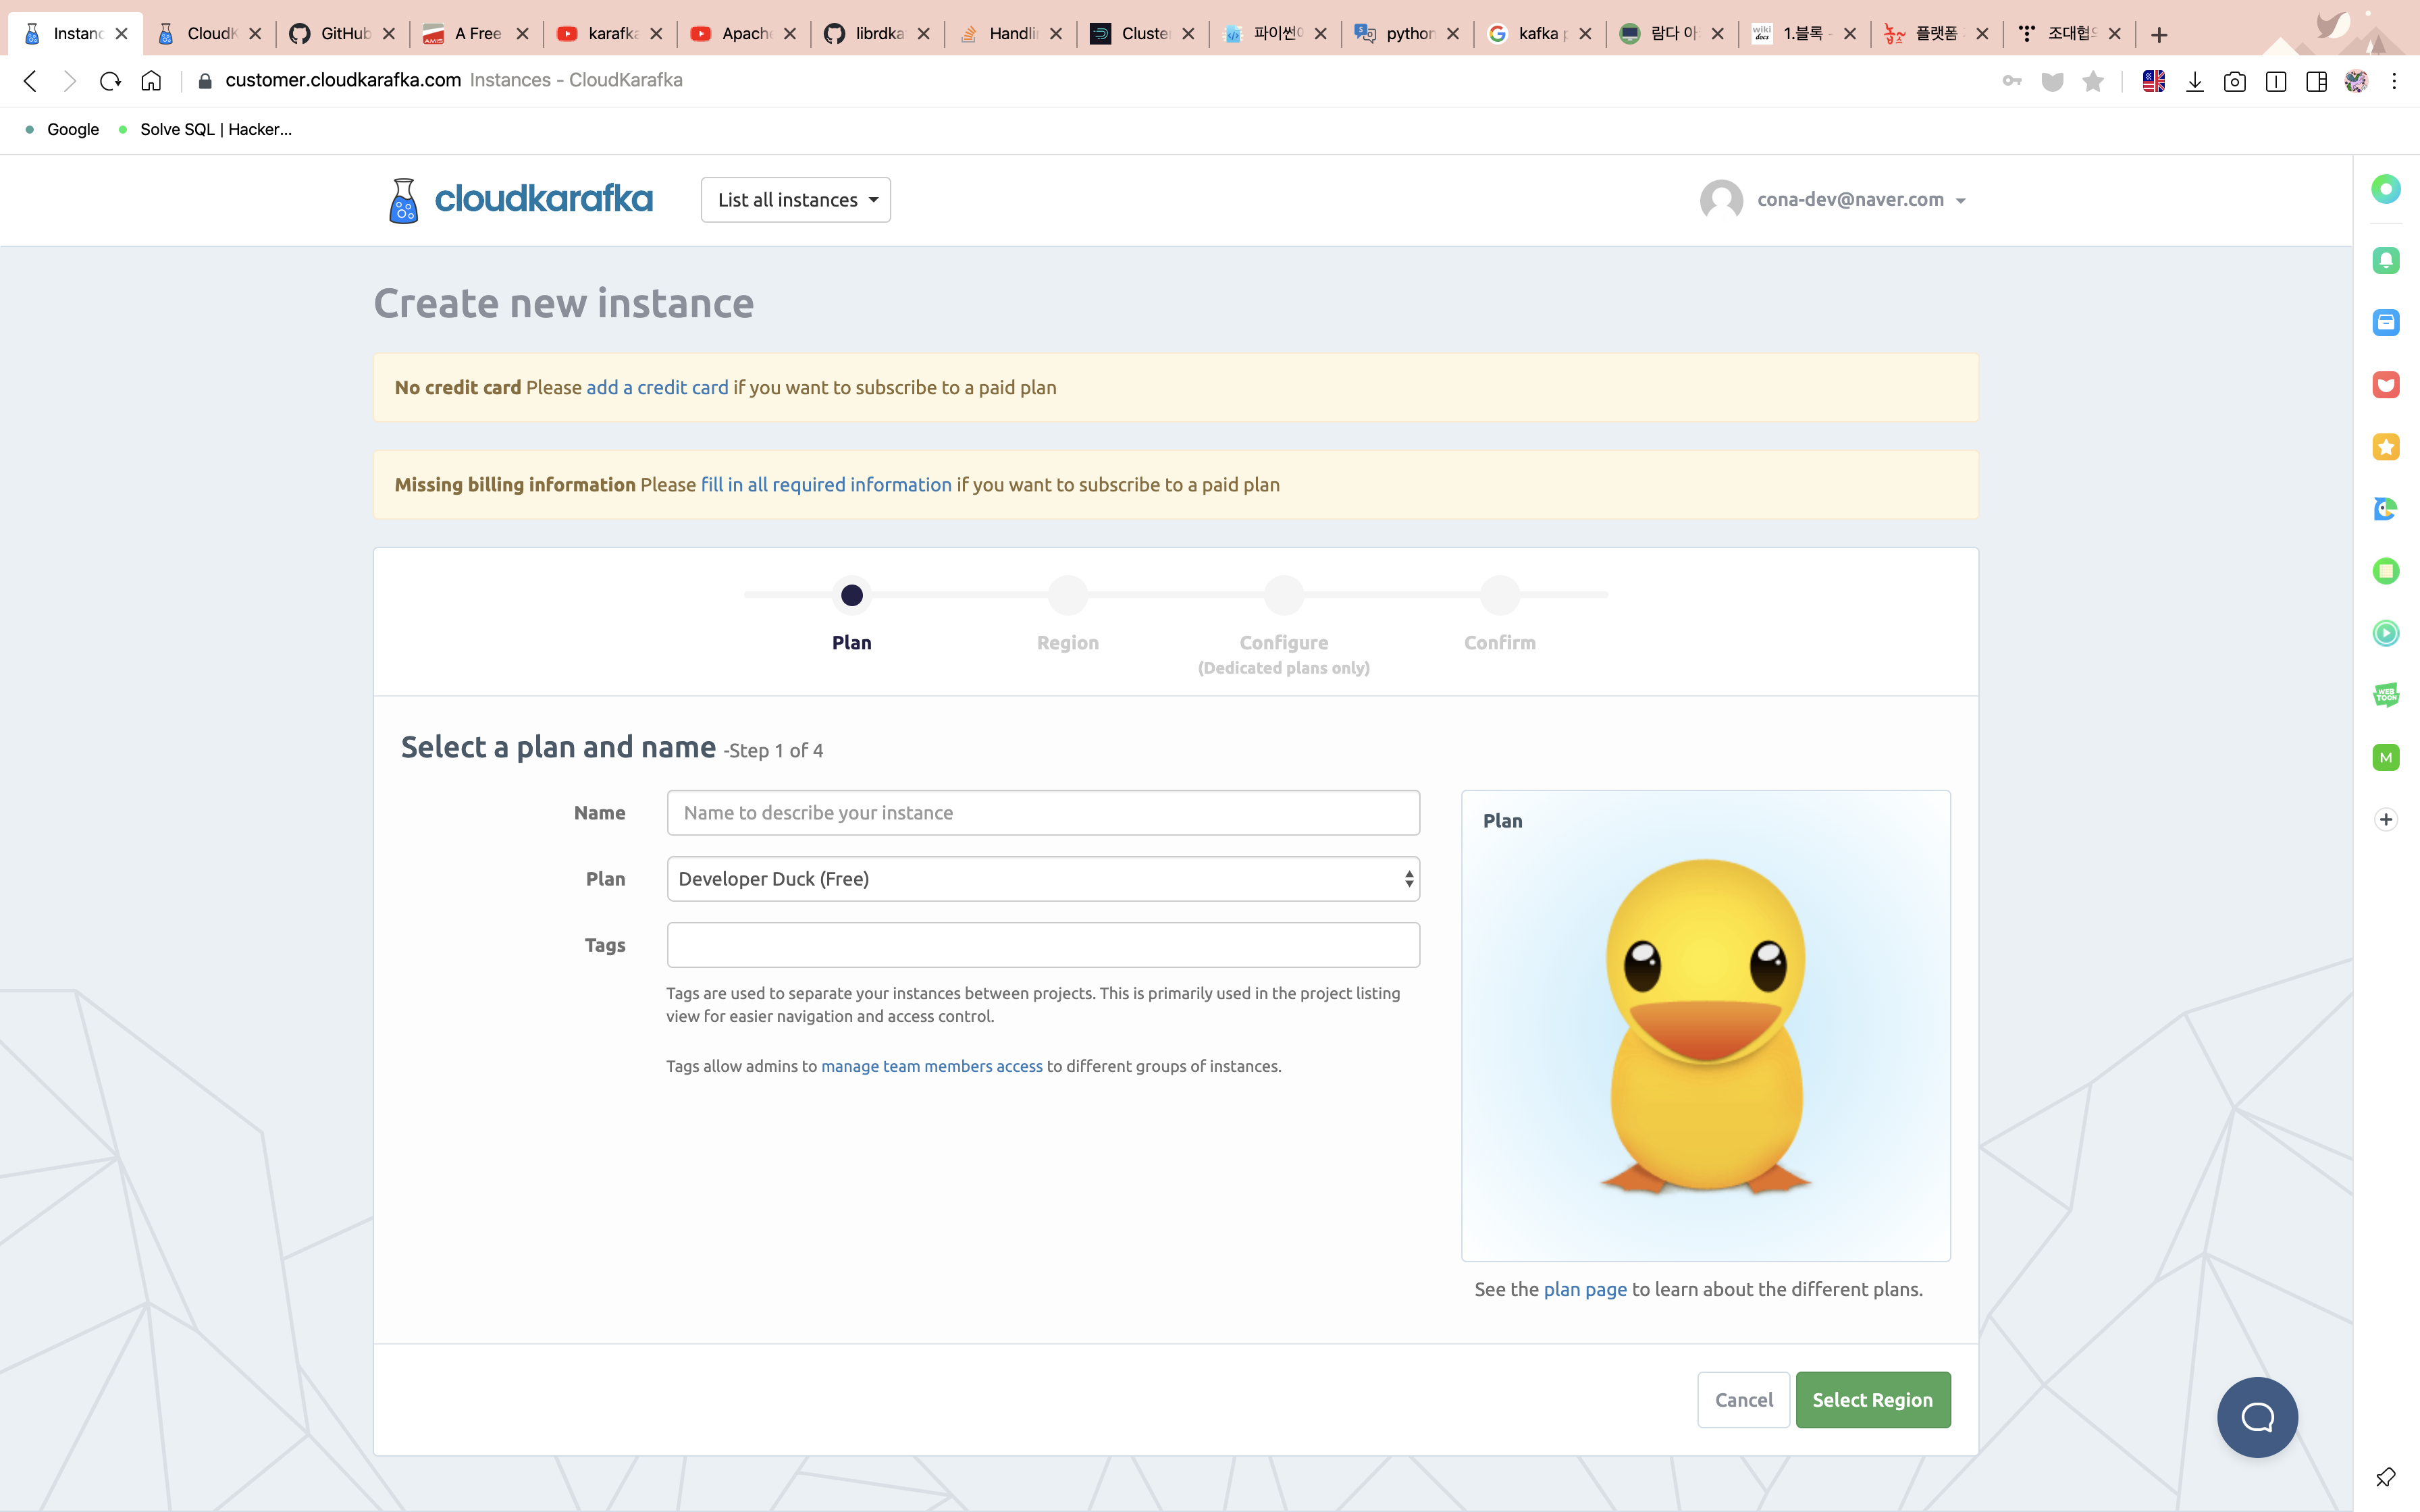Image resolution: width=2420 pixels, height=1512 pixels.
Task: Open the green M sidebar icon
Action: 2385,757
